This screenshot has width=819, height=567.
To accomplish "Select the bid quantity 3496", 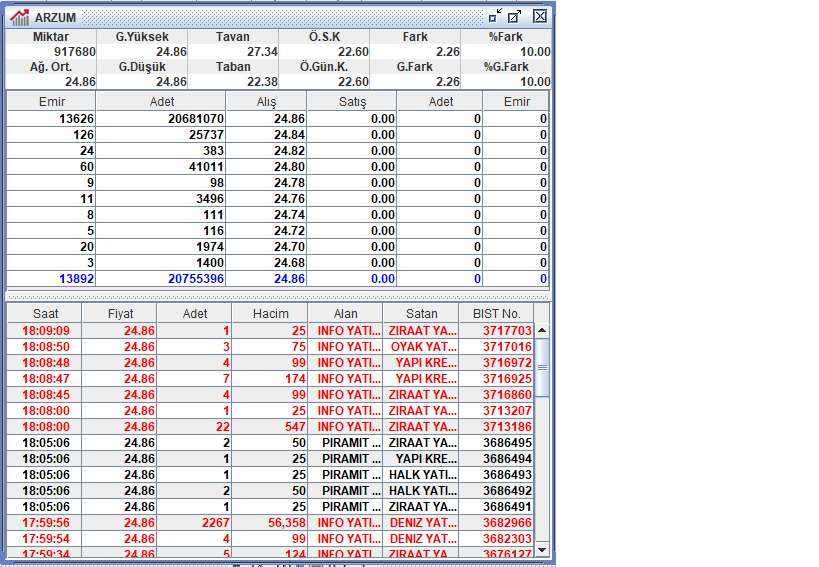I will tap(210, 199).
